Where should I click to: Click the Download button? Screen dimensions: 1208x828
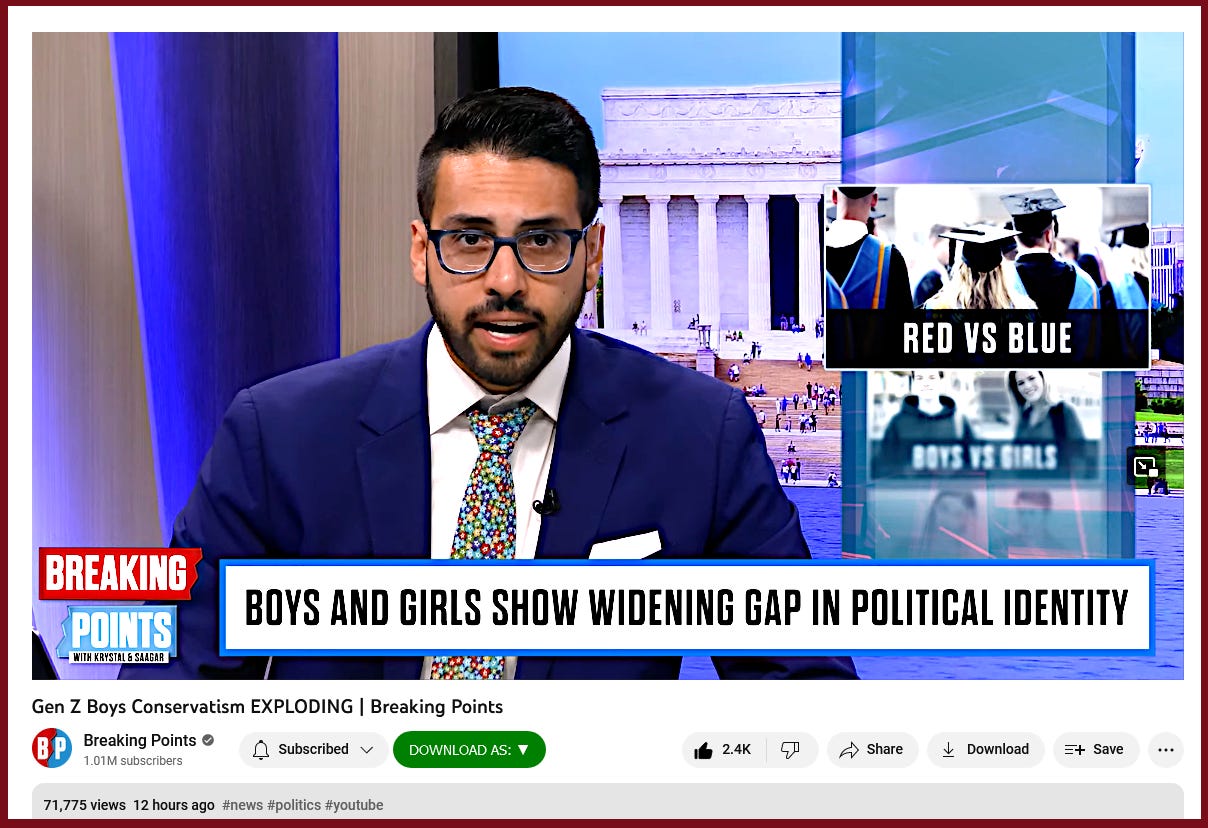985,750
